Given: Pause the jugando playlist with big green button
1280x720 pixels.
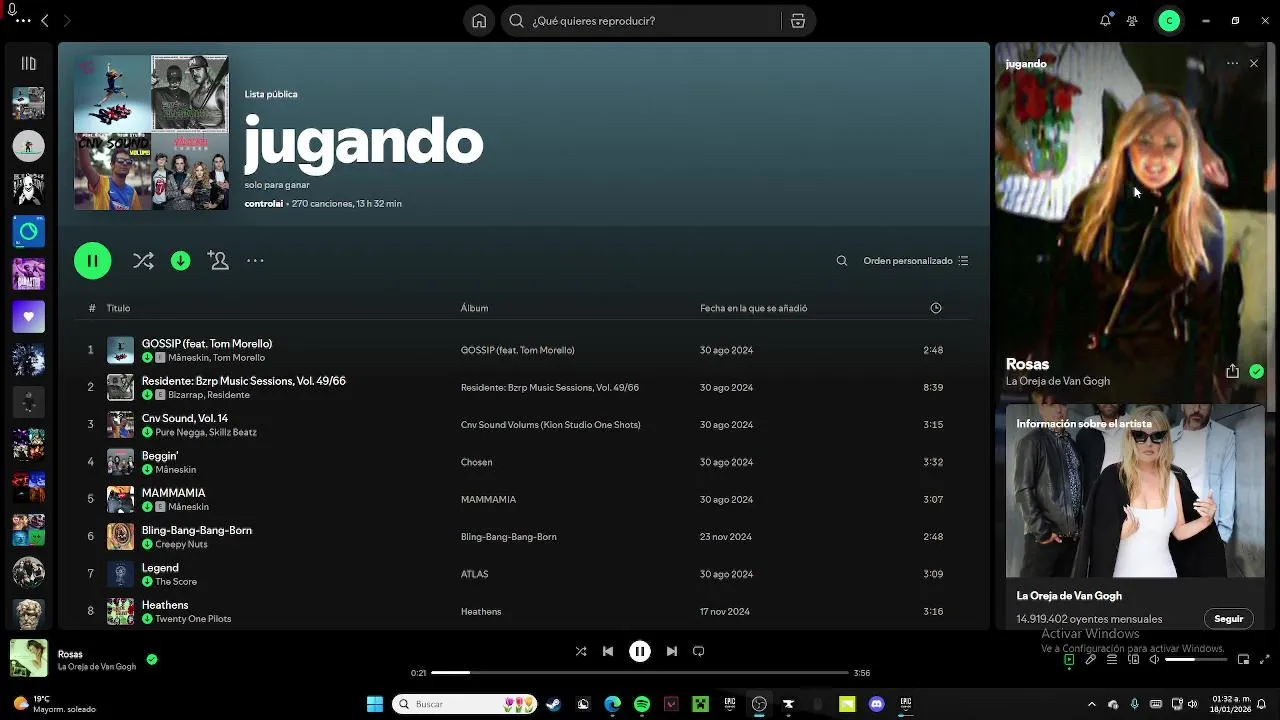Looking at the screenshot, I should pyautogui.click(x=92, y=261).
